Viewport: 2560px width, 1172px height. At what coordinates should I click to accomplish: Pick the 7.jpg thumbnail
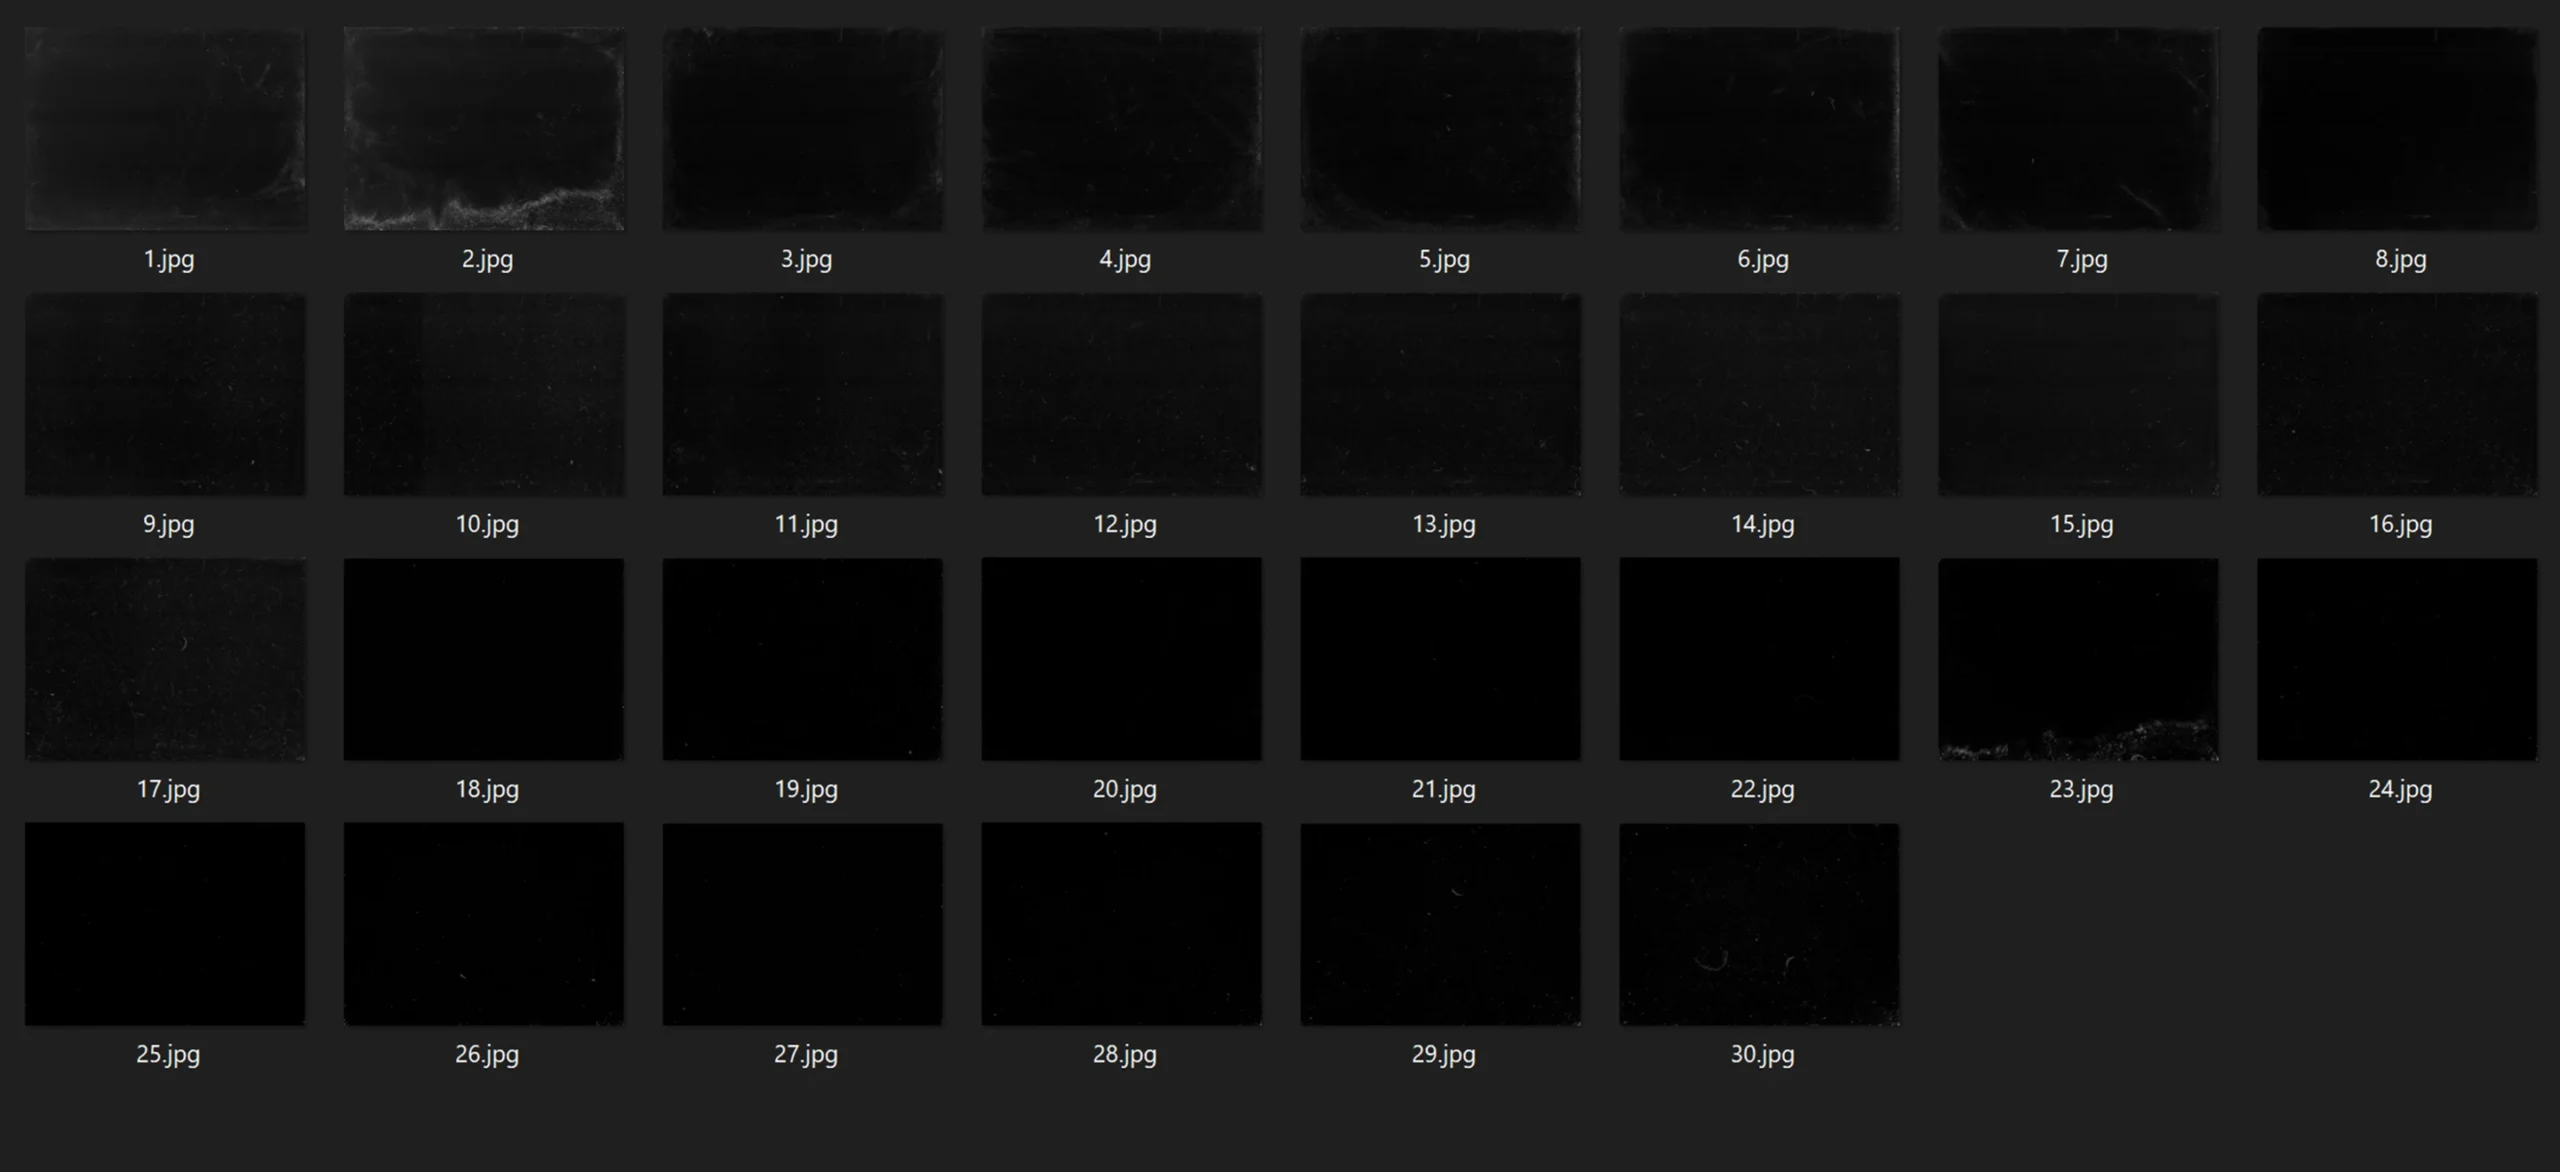(x=2079, y=129)
